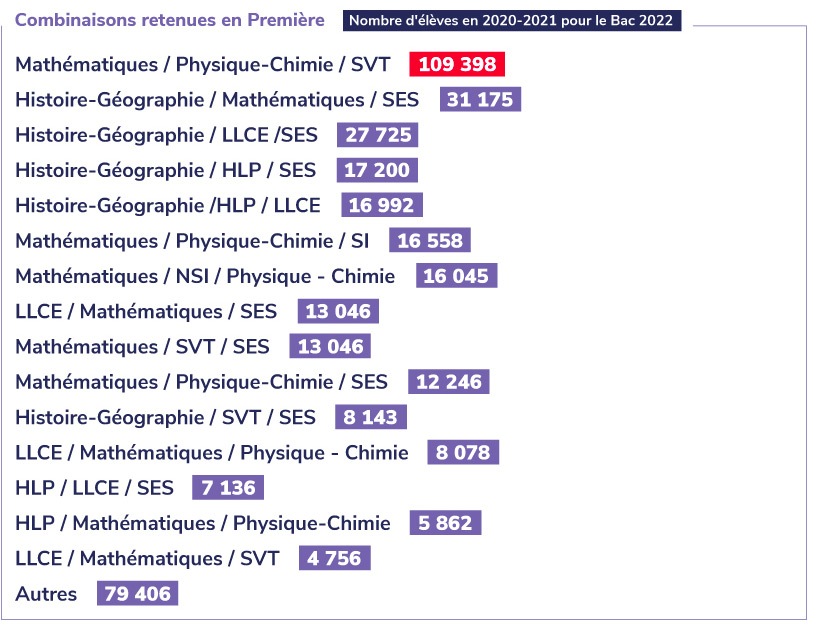Select the 12 246 value badge
Image resolution: width=822 pixels, height=637 pixels.
click(449, 382)
